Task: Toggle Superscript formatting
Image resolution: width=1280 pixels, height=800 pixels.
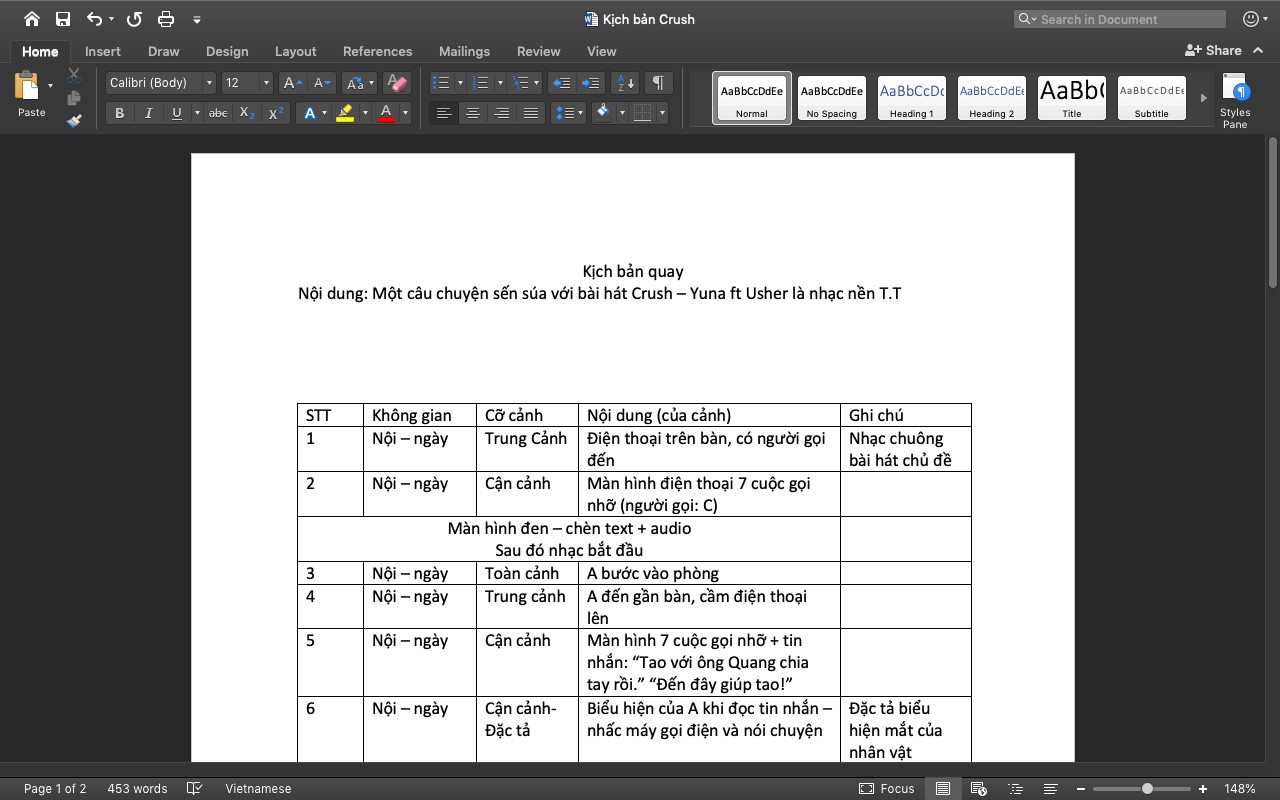Action: click(276, 113)
